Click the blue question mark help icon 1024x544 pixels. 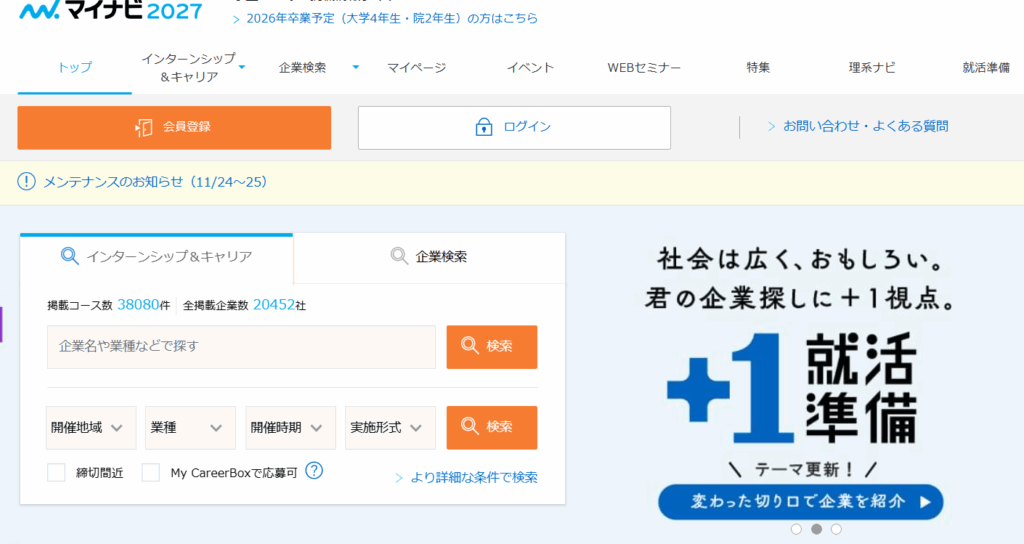(x=314, y=470)
